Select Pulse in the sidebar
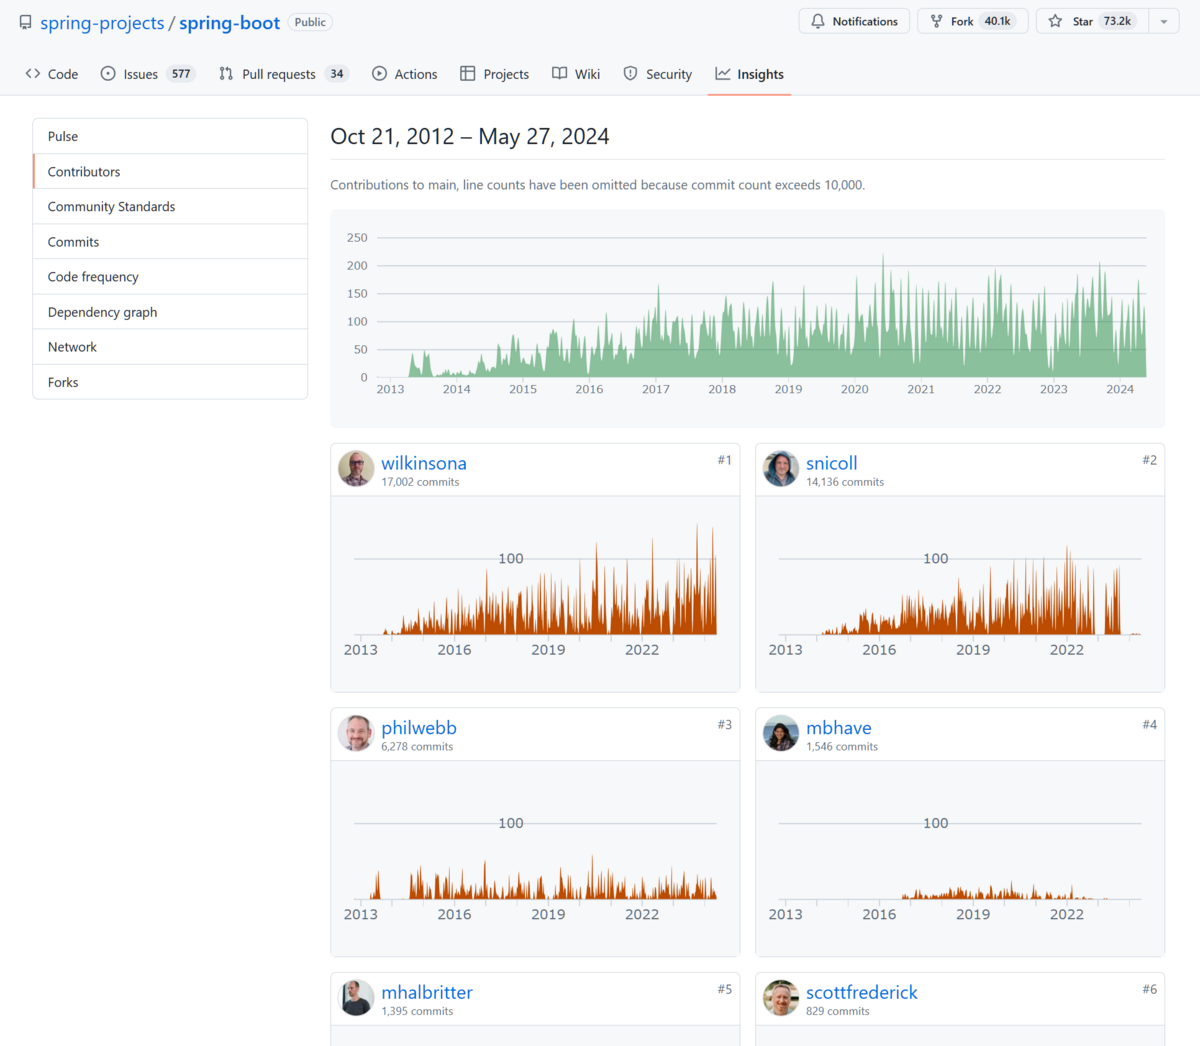 (170, 136)
